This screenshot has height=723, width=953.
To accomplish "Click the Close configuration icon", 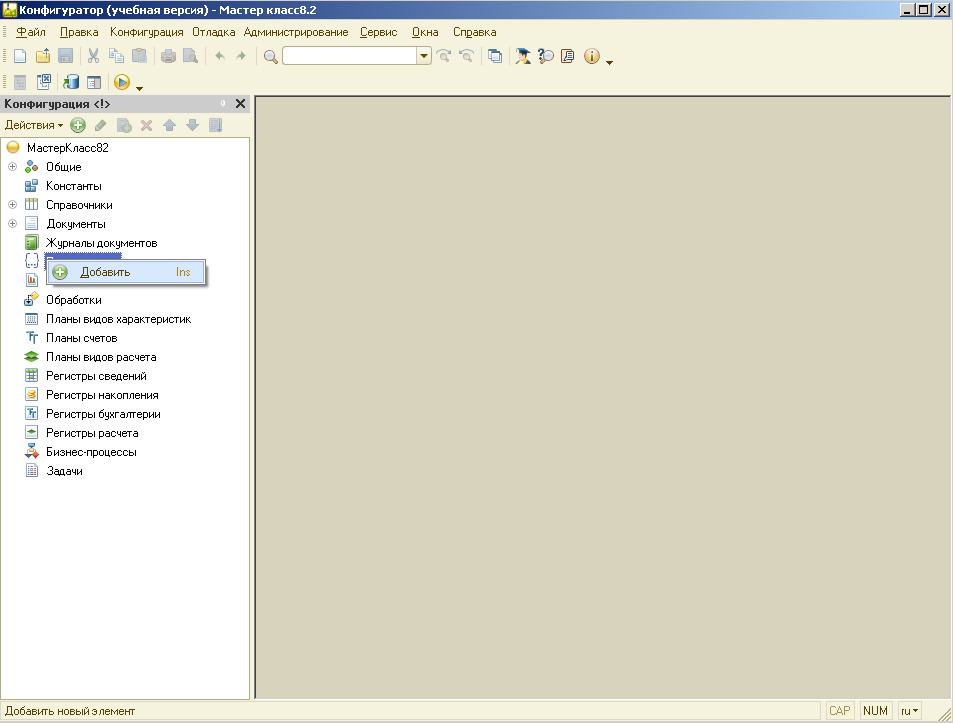I will point(44,82).
